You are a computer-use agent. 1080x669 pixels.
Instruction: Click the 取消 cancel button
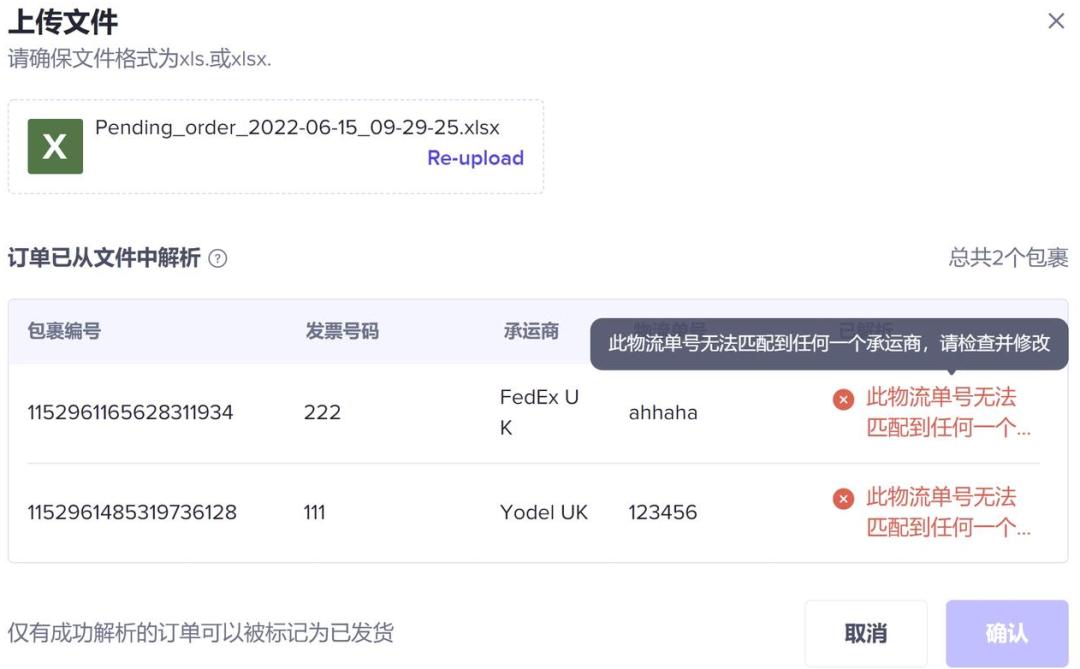(x=866, y=631)
